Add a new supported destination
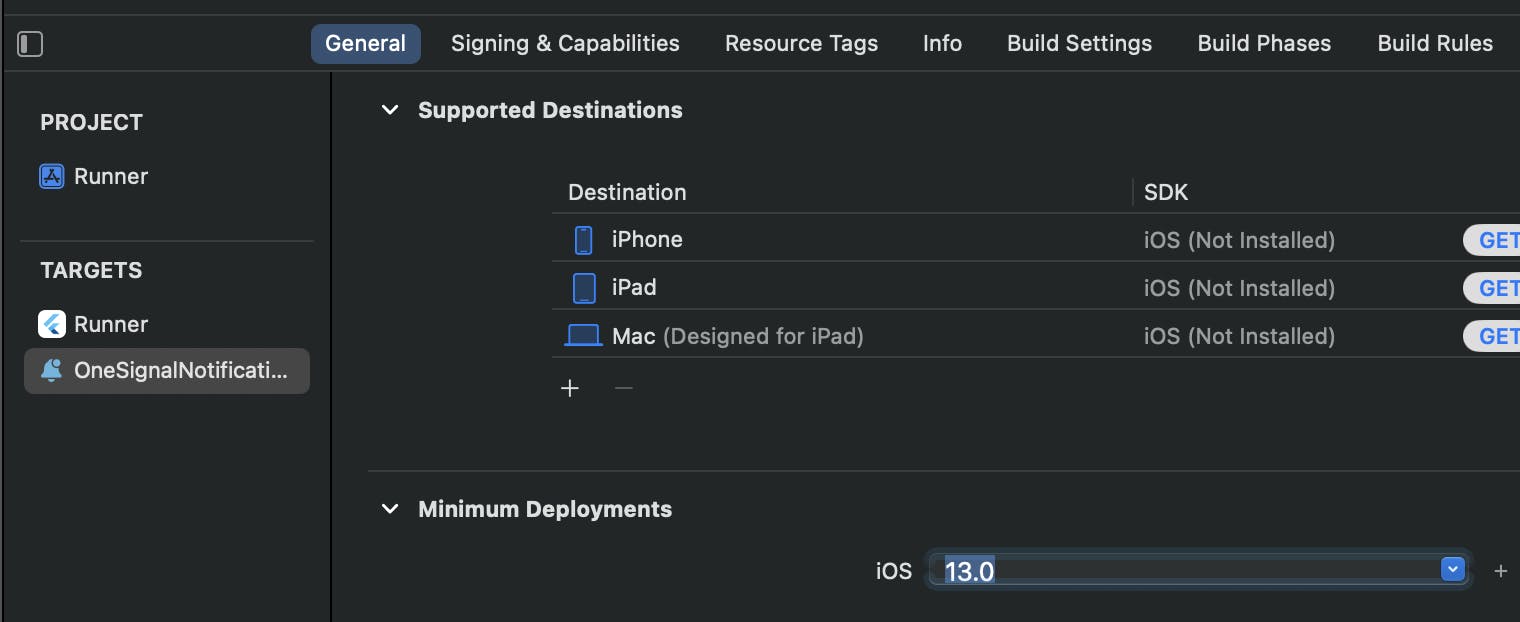This screenshot has width=1520, height=622. point(570,388)
